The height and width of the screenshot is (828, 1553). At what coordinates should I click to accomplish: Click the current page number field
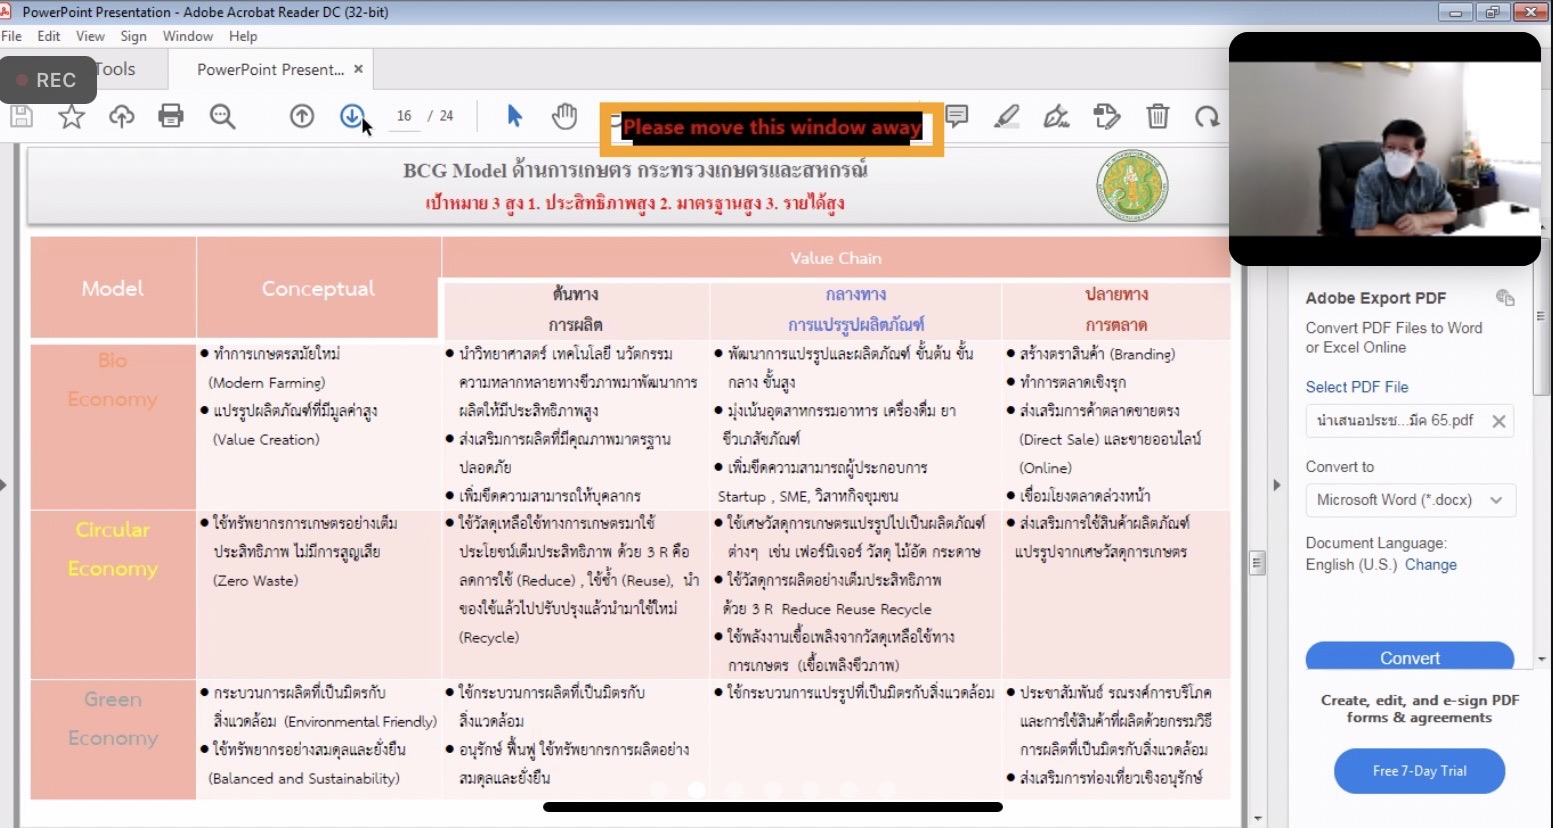tap(404, 116)
